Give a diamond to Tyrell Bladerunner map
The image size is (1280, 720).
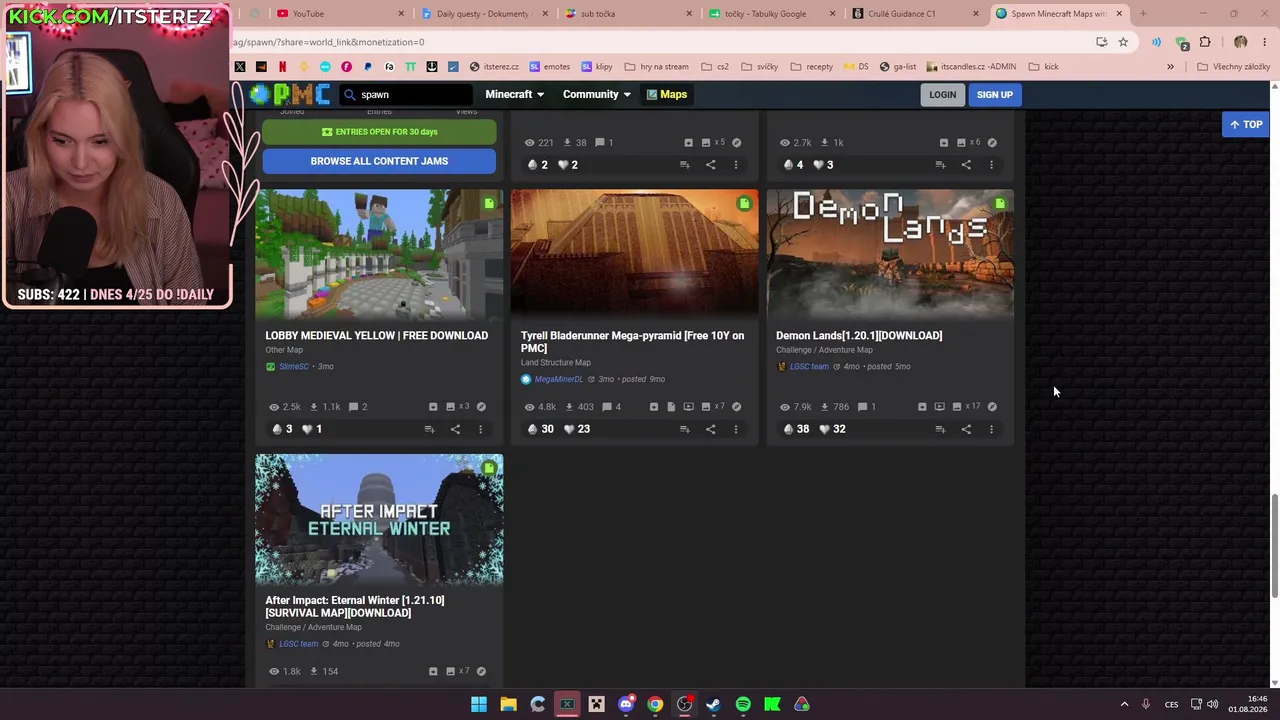tap(532, 429)
